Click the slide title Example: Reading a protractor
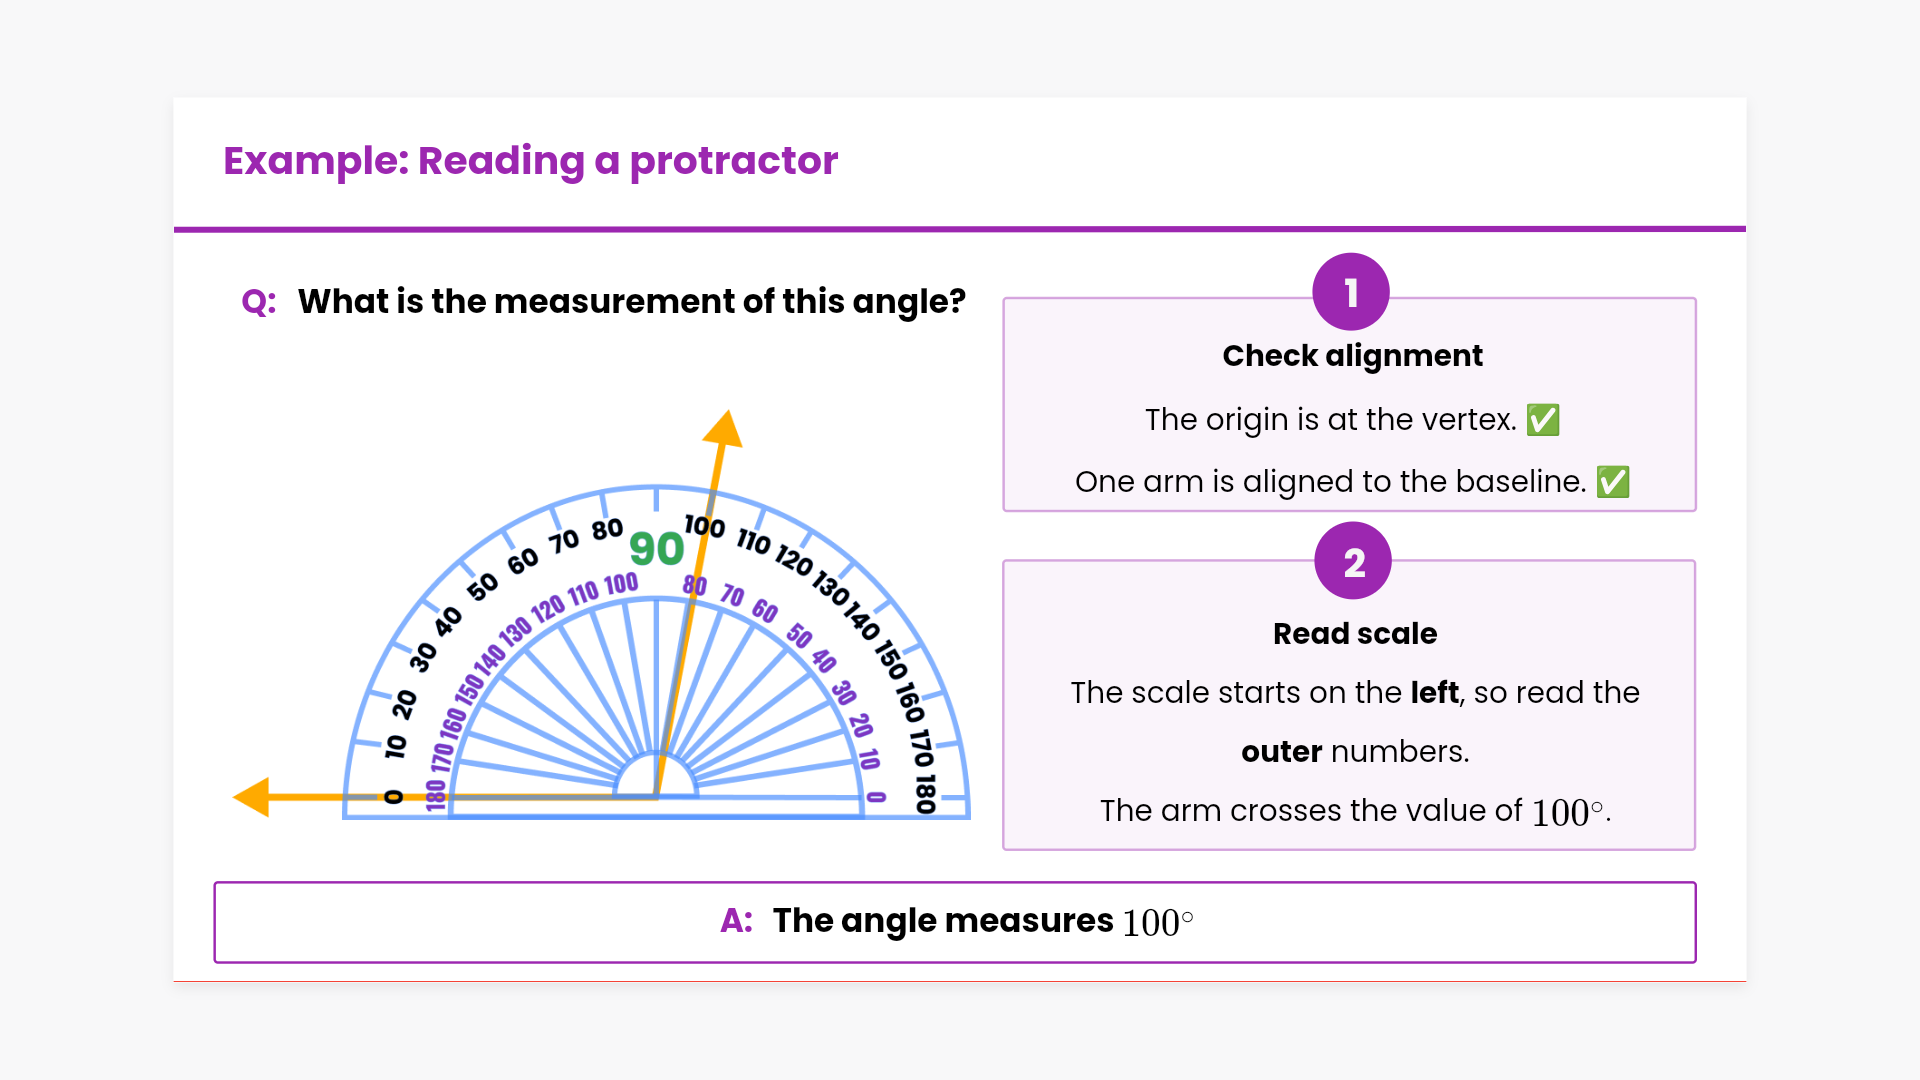1920x1080 pixels. tap(530, 160)
